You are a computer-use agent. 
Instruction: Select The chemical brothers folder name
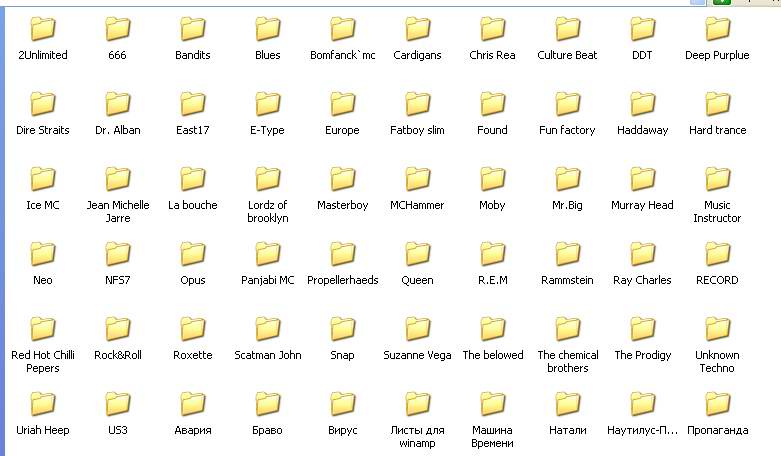567,362
